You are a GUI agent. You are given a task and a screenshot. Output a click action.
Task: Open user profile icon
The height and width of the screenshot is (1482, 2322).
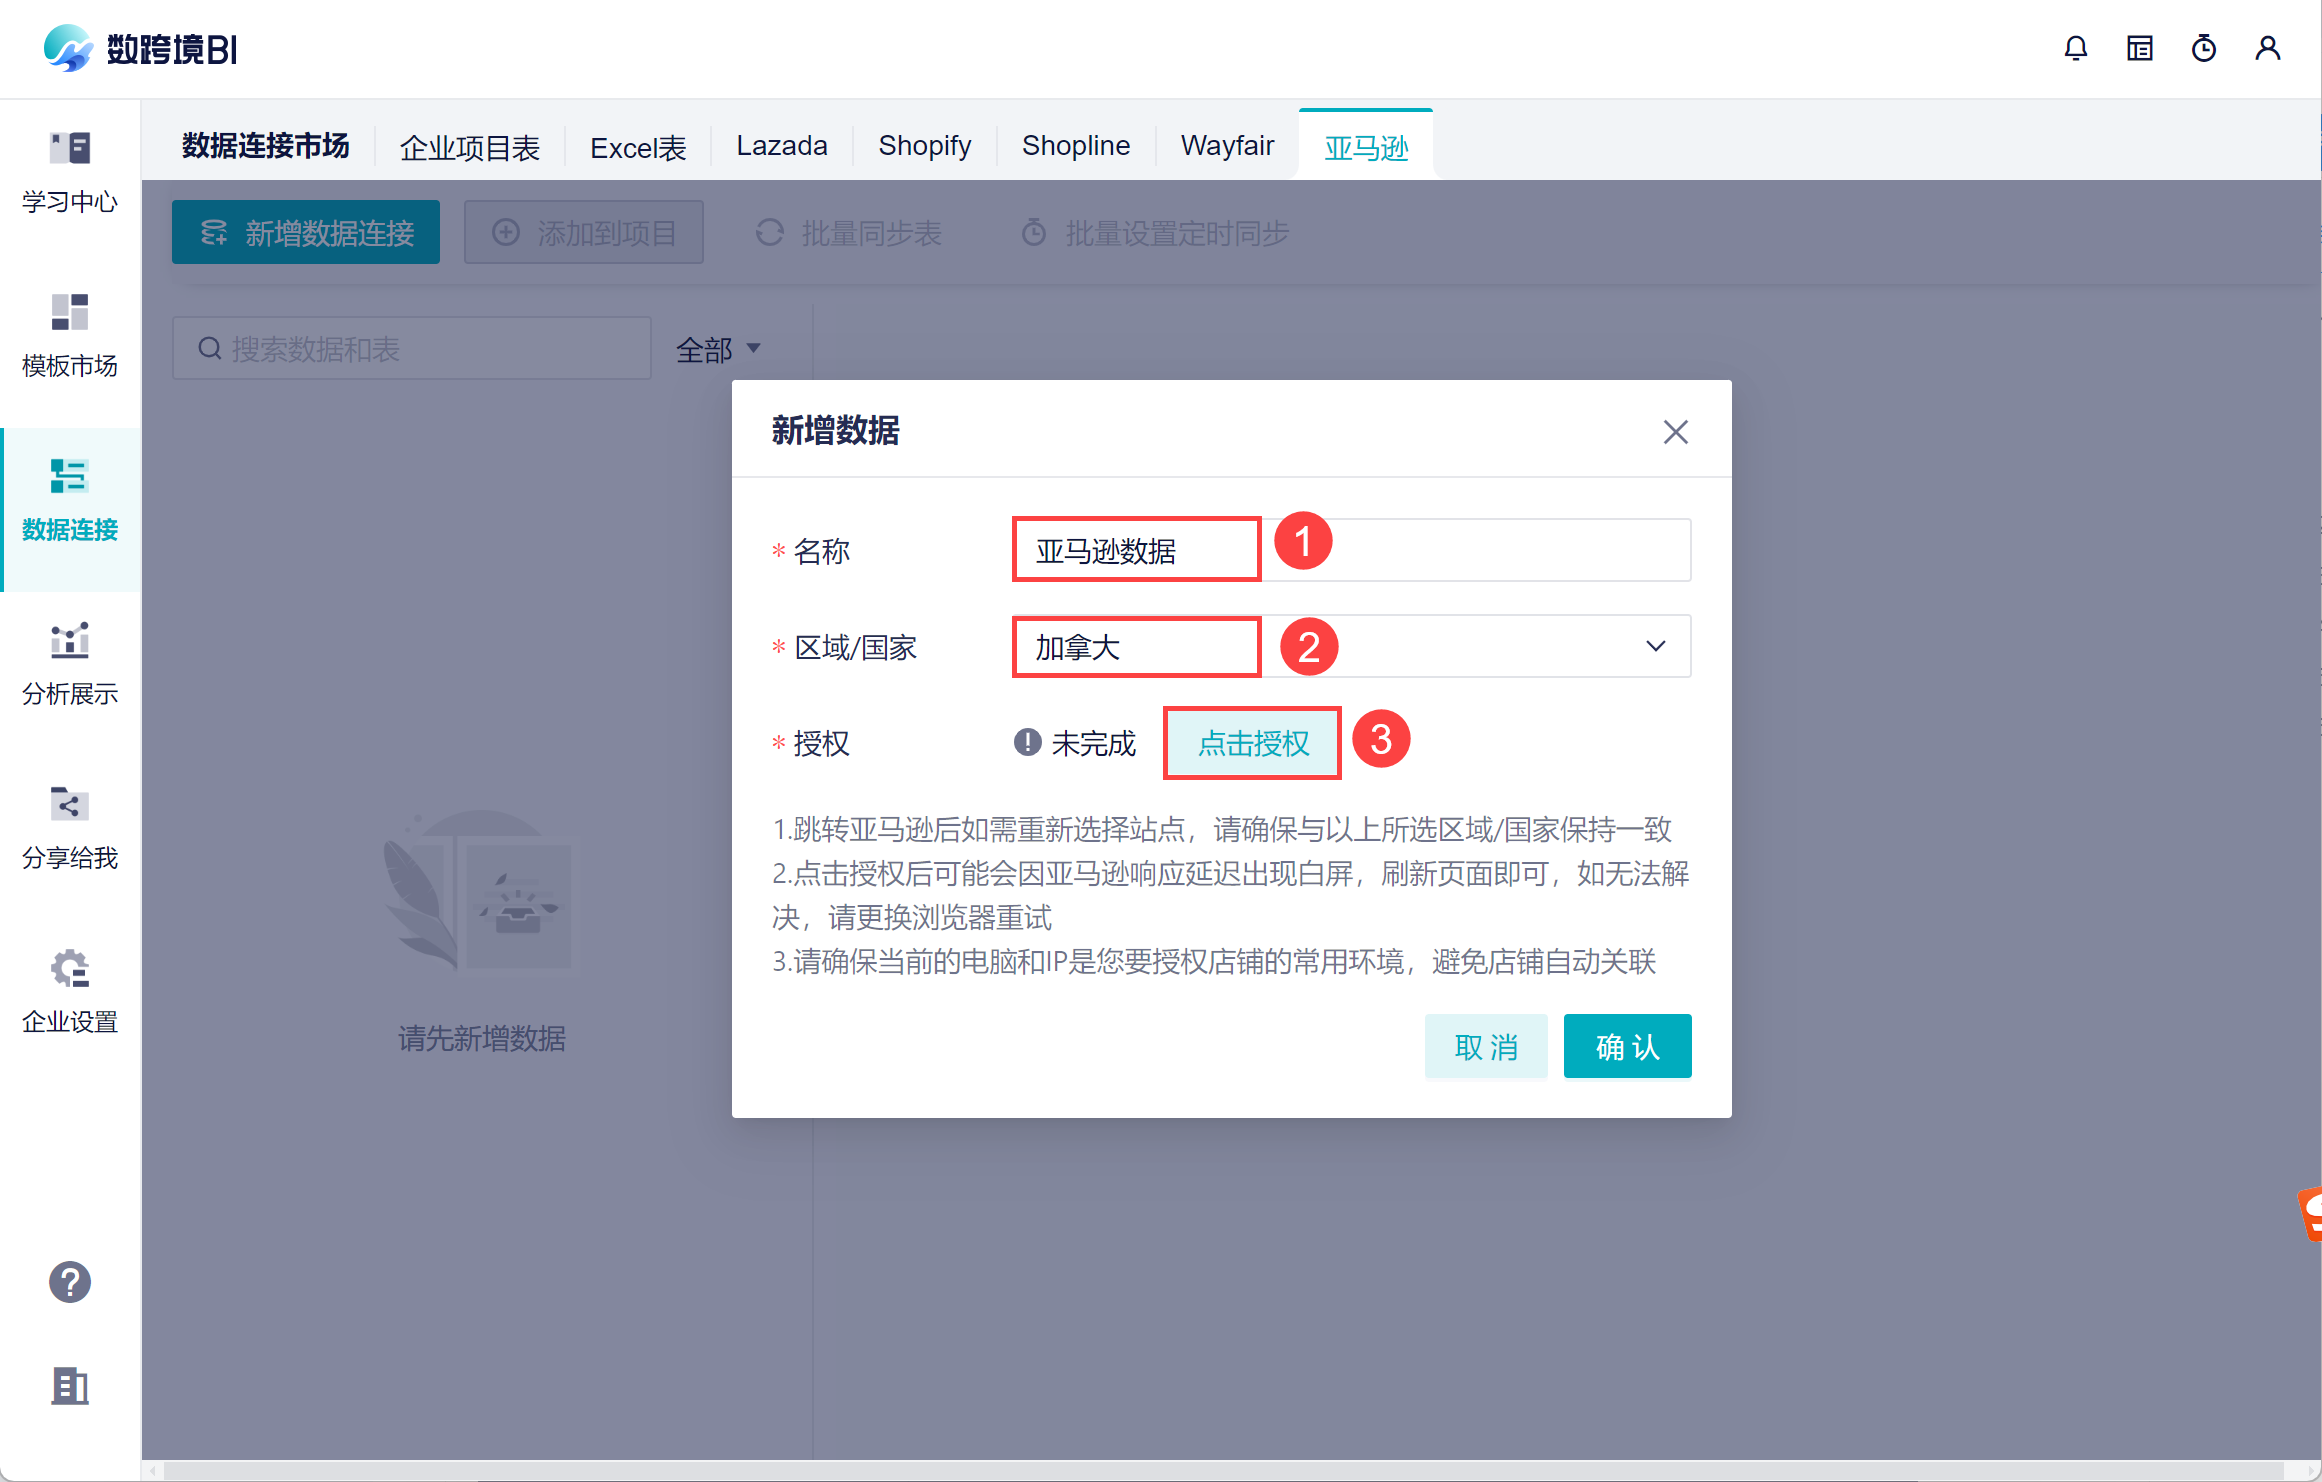(x=2267, y=48)
